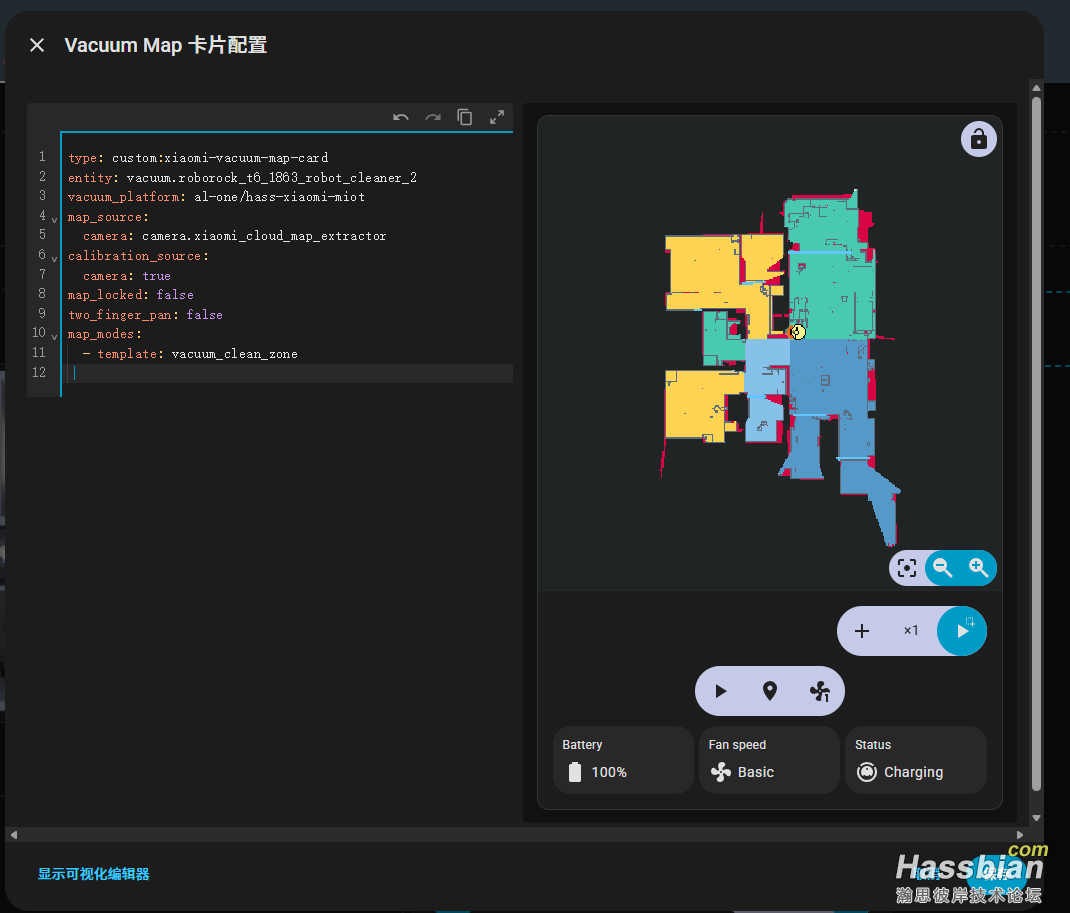This screenshot has width=1070, height=913.
Task: Open the Fan speed Basic tile
Action: coord(768,760)
